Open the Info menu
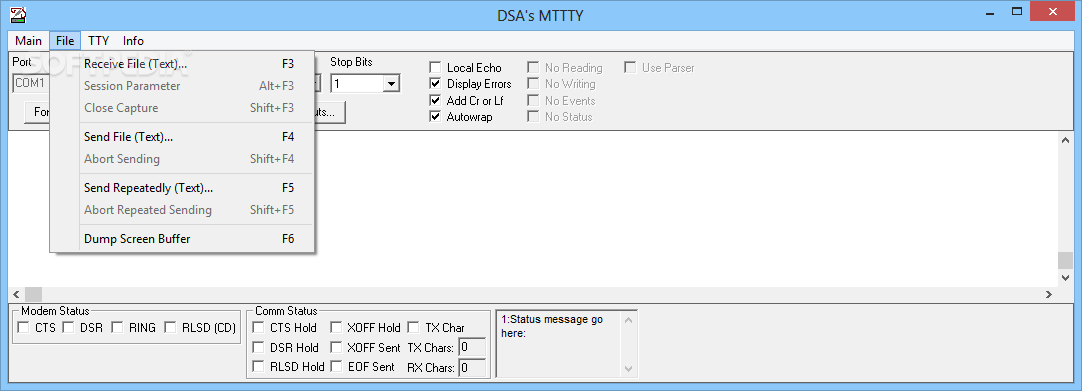The image size is (1082, 391). coord(133,41)
